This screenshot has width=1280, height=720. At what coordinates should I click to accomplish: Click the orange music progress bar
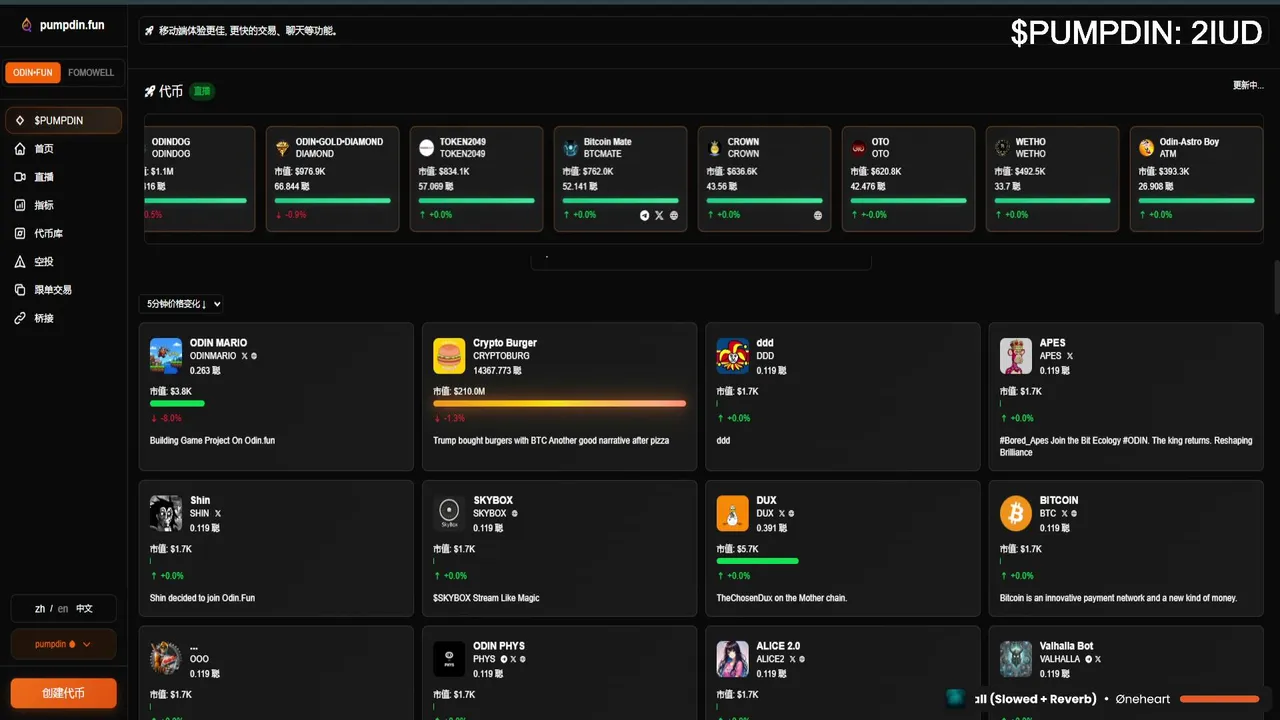coord(1219,699)
